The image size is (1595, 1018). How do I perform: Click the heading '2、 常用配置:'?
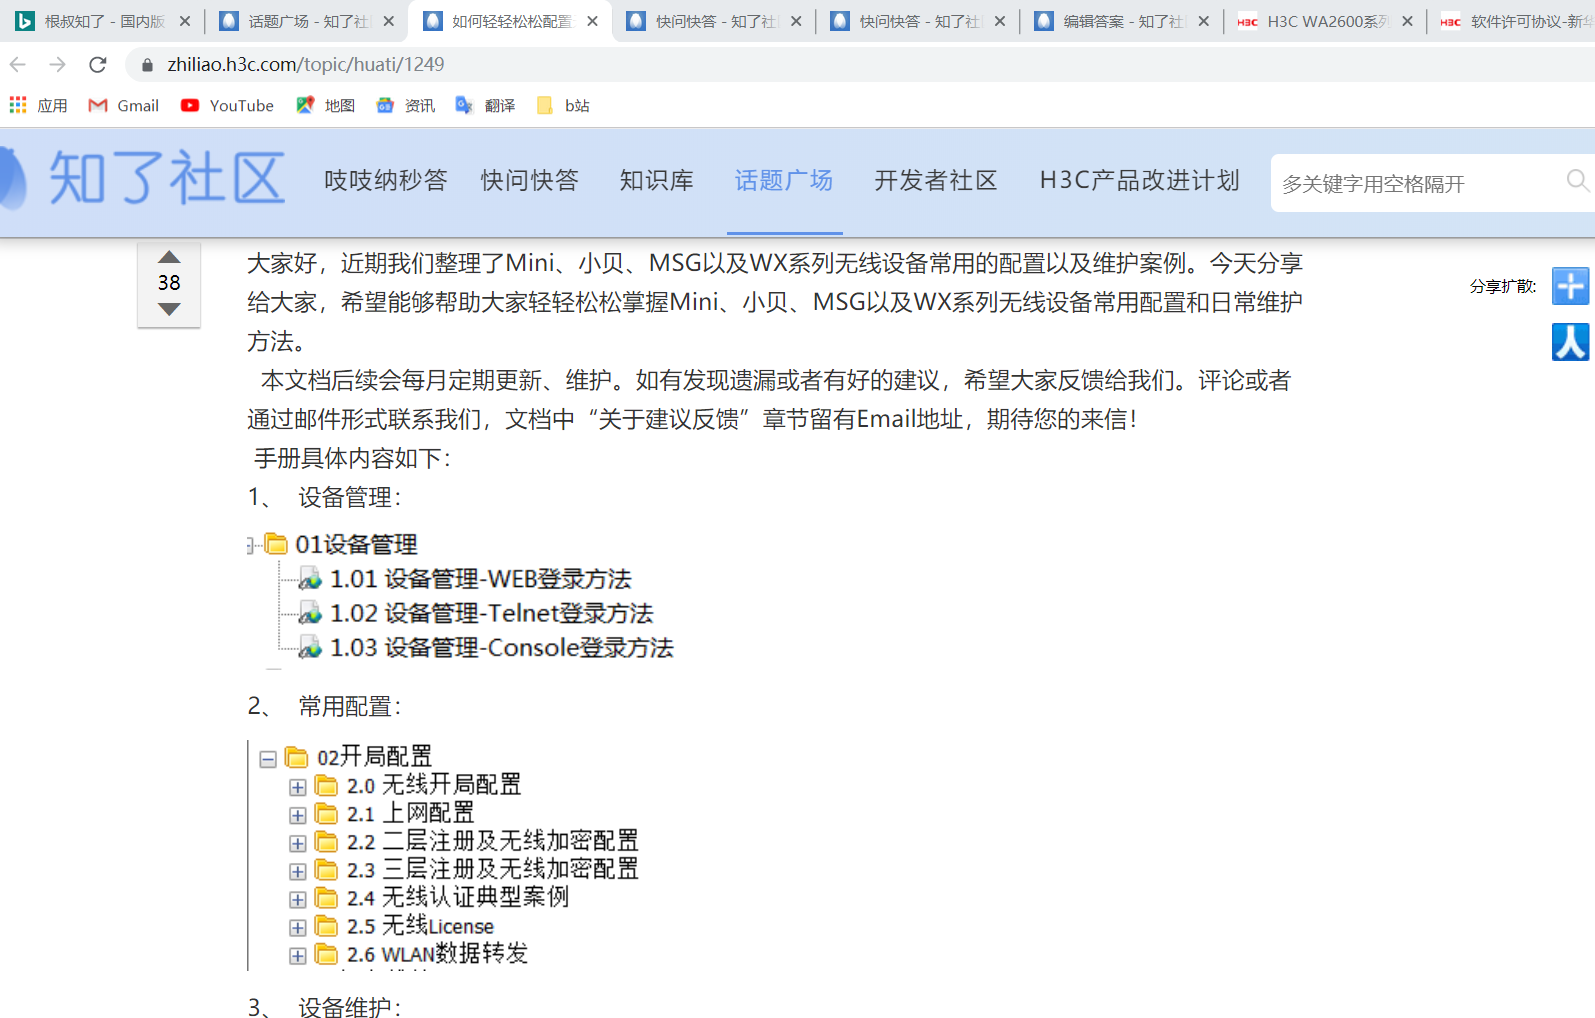tap(325, 707)
